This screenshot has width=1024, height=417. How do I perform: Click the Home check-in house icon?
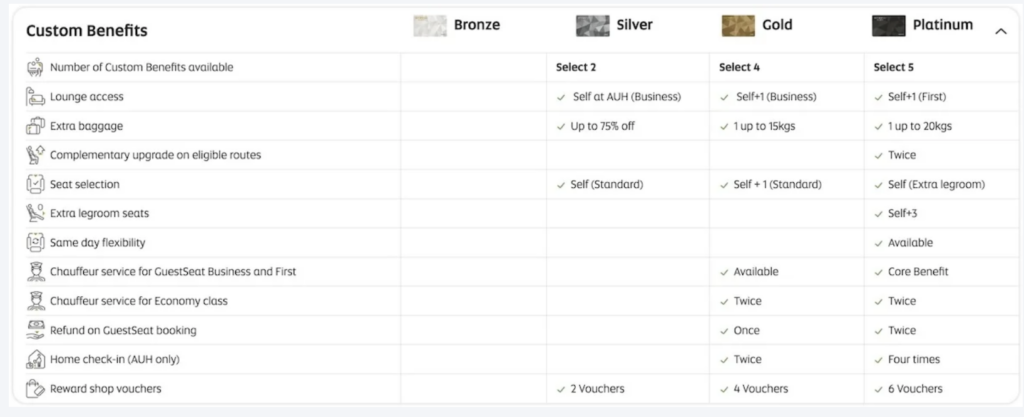click(35, 359)
